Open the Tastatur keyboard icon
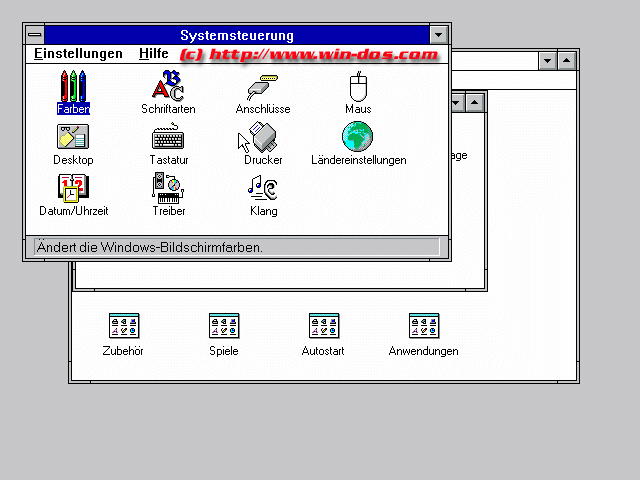 pos(168,137)
